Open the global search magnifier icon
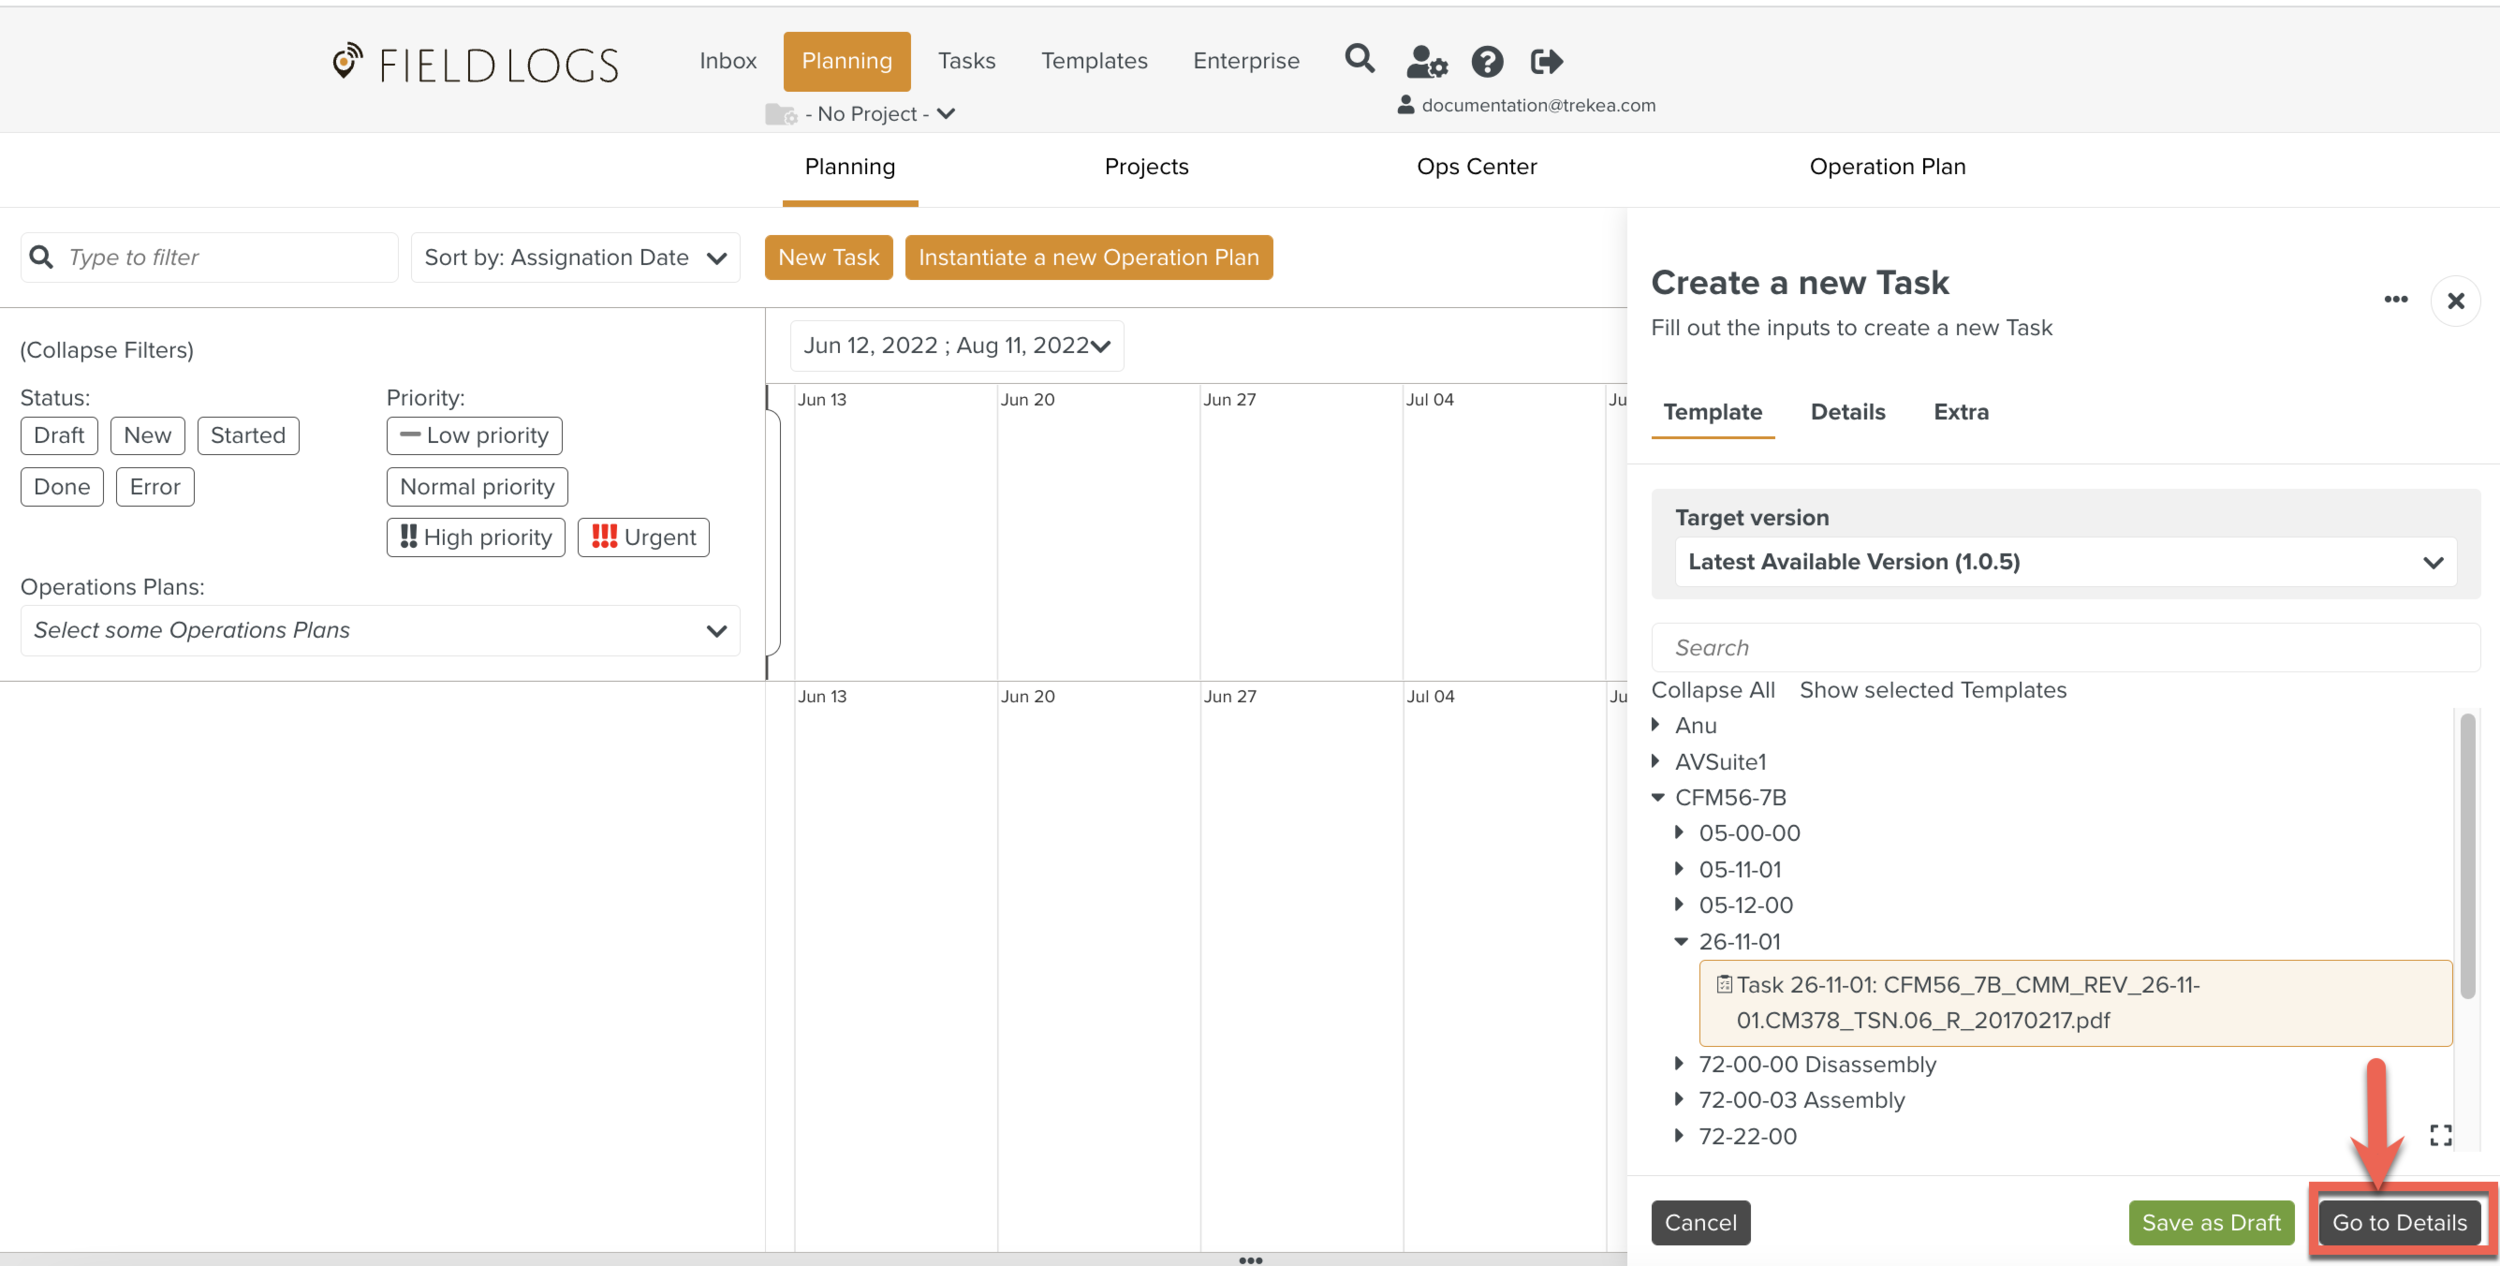This screenshot has width=2500, height=1266. 1359,60
